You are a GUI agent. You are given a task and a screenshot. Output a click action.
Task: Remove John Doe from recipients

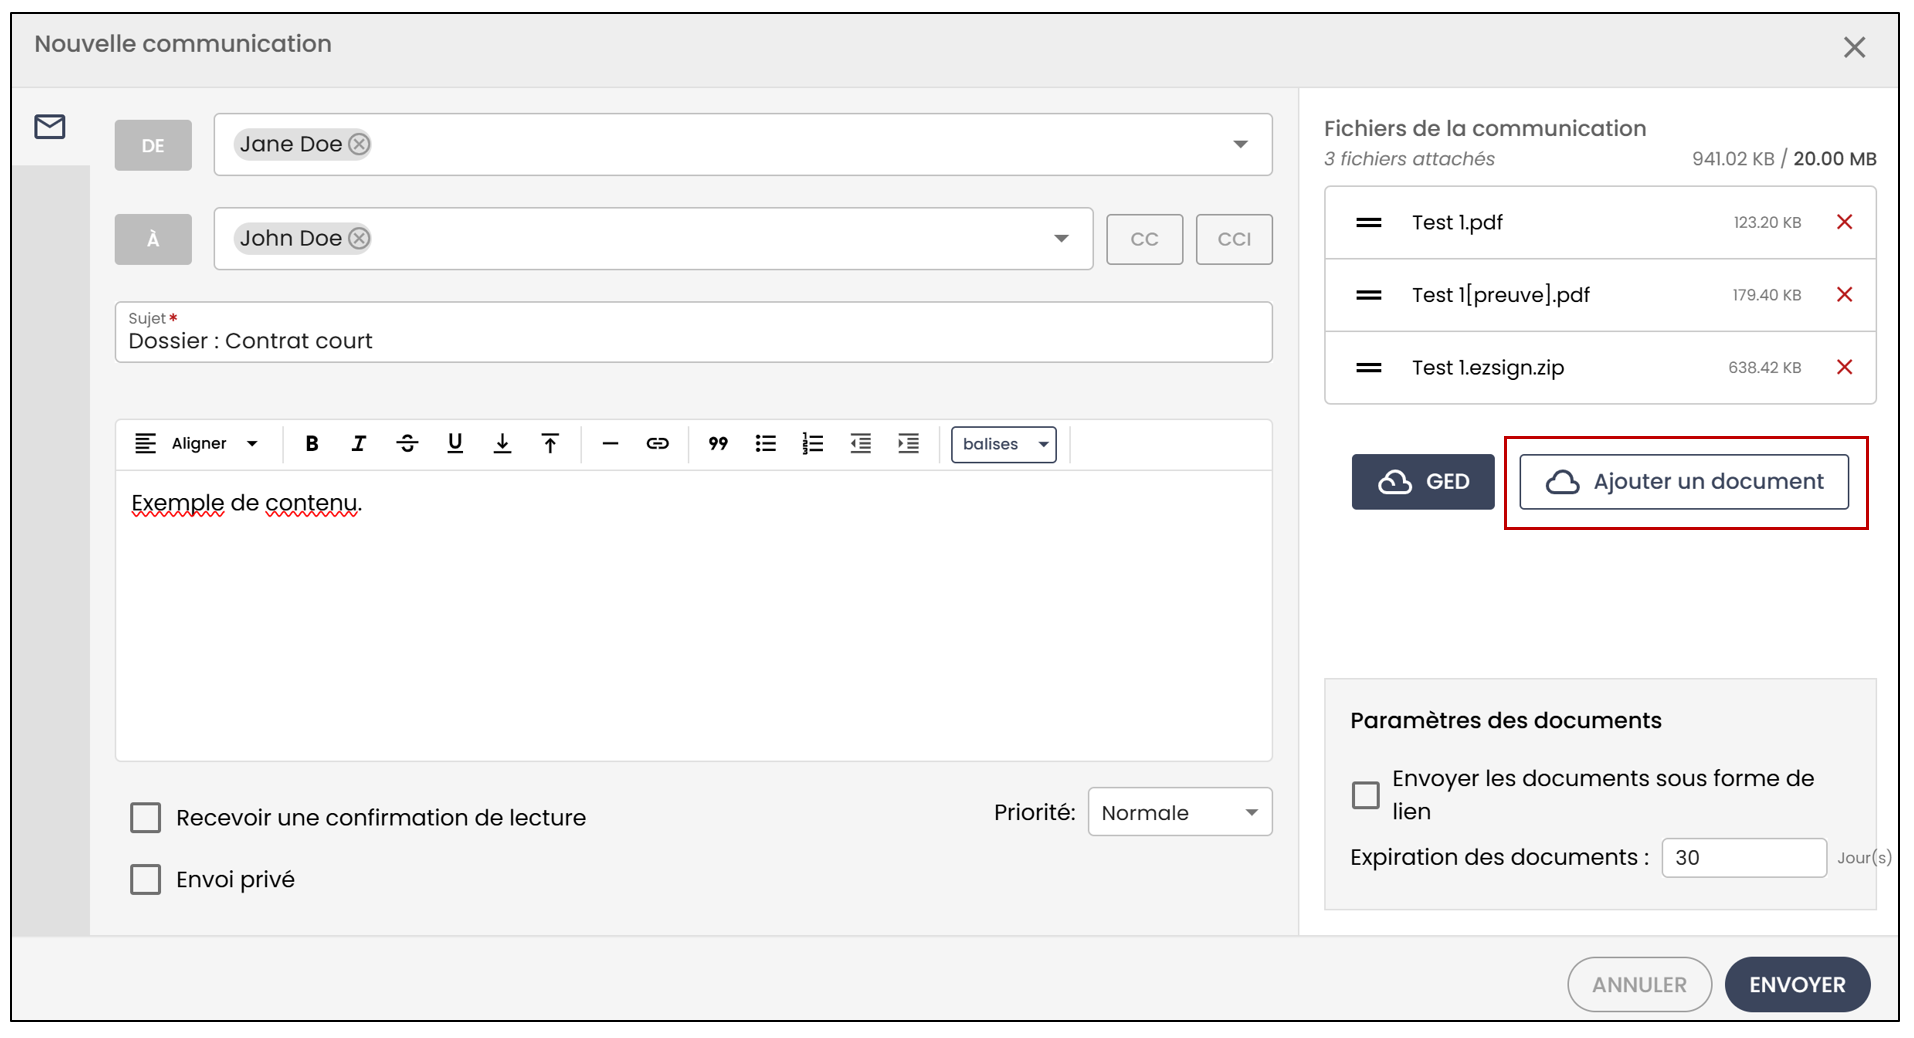359,238
